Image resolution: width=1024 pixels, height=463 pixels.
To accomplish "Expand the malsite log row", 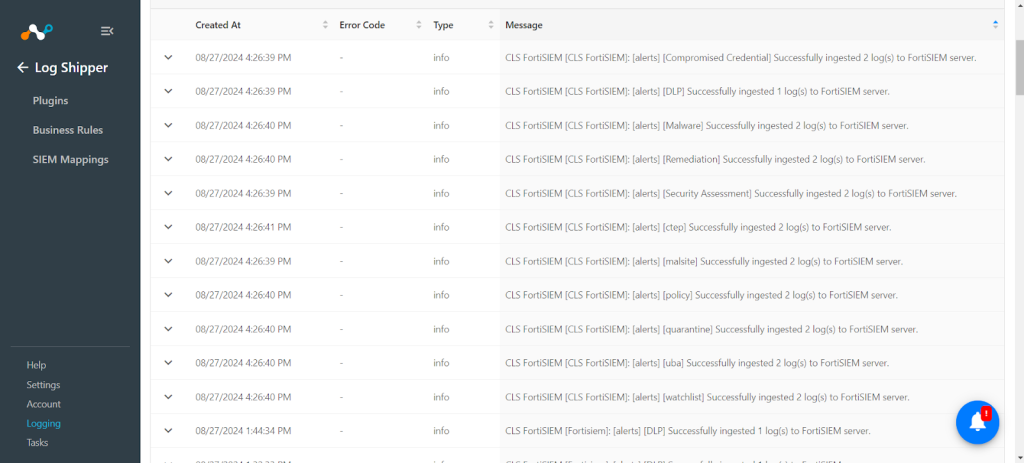I will (x=168, y=261).
